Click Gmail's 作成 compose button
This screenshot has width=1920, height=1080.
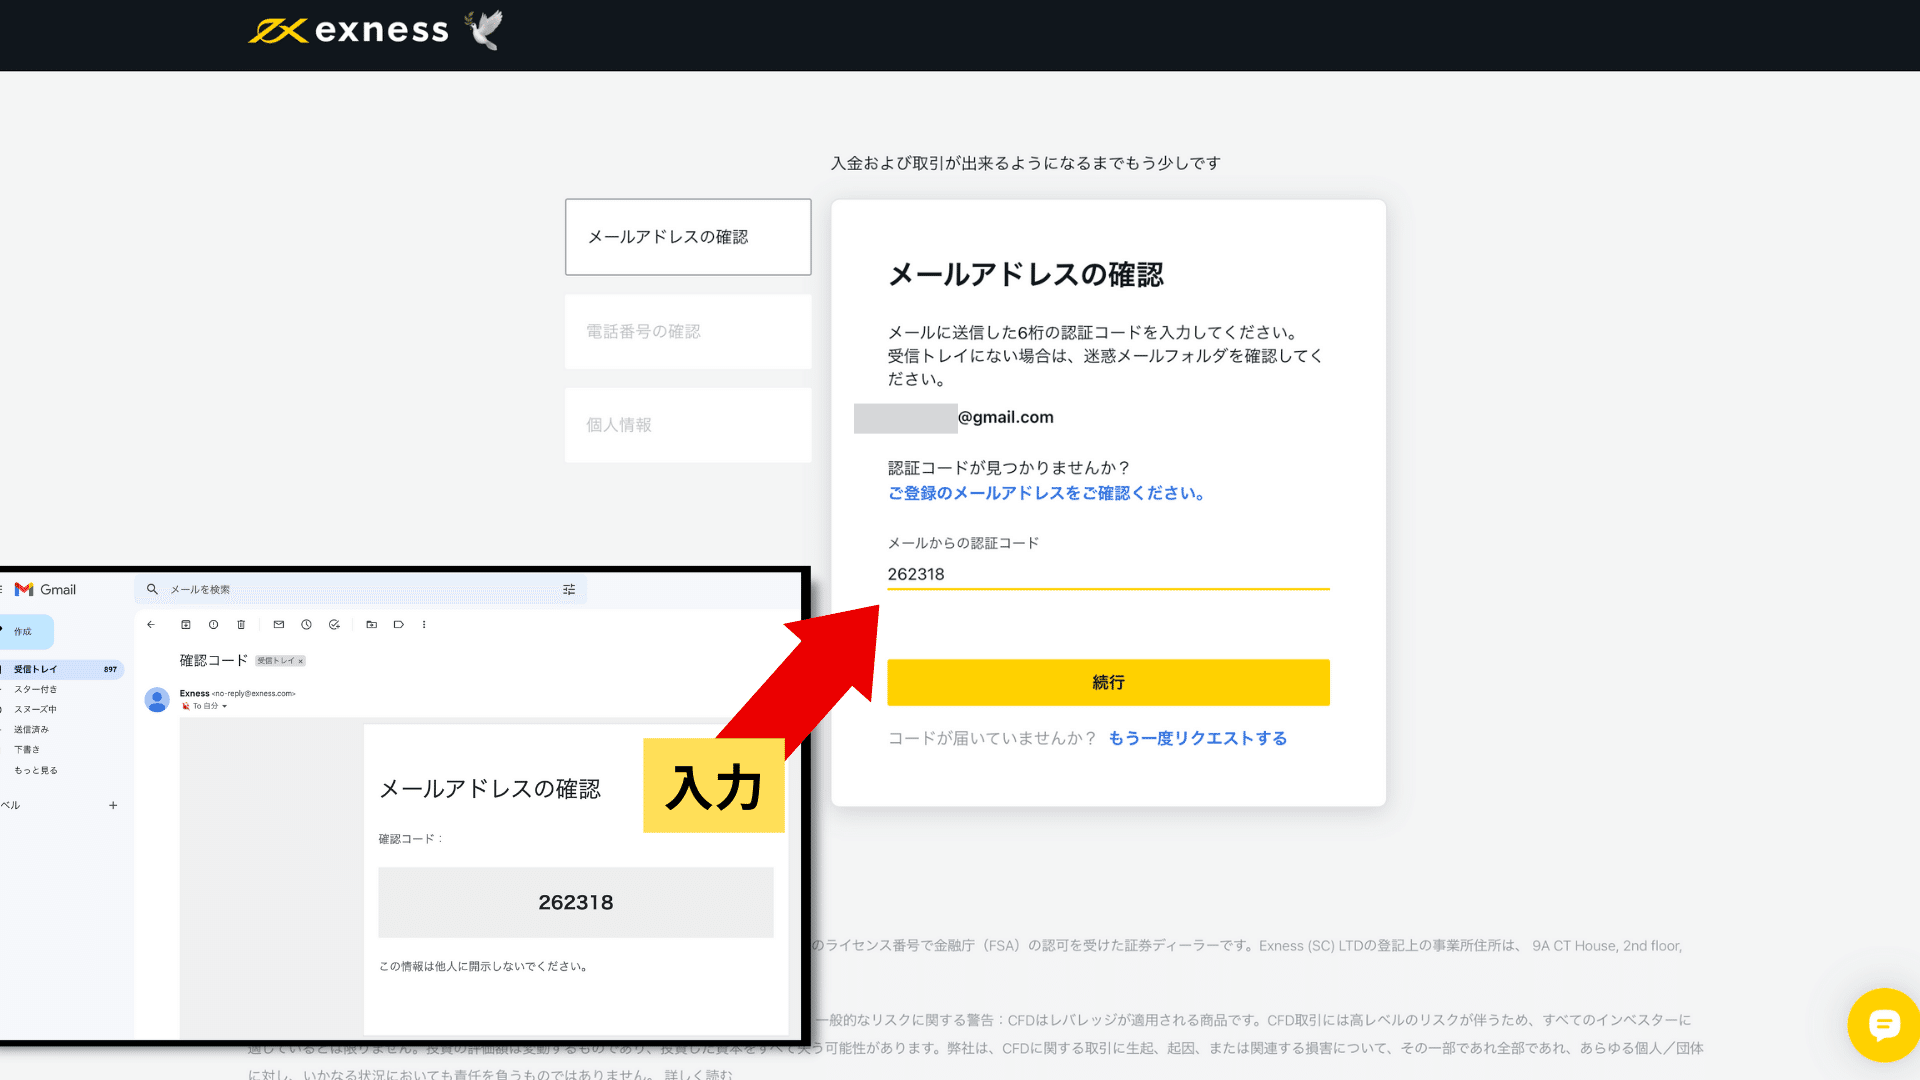coord(25,632)
